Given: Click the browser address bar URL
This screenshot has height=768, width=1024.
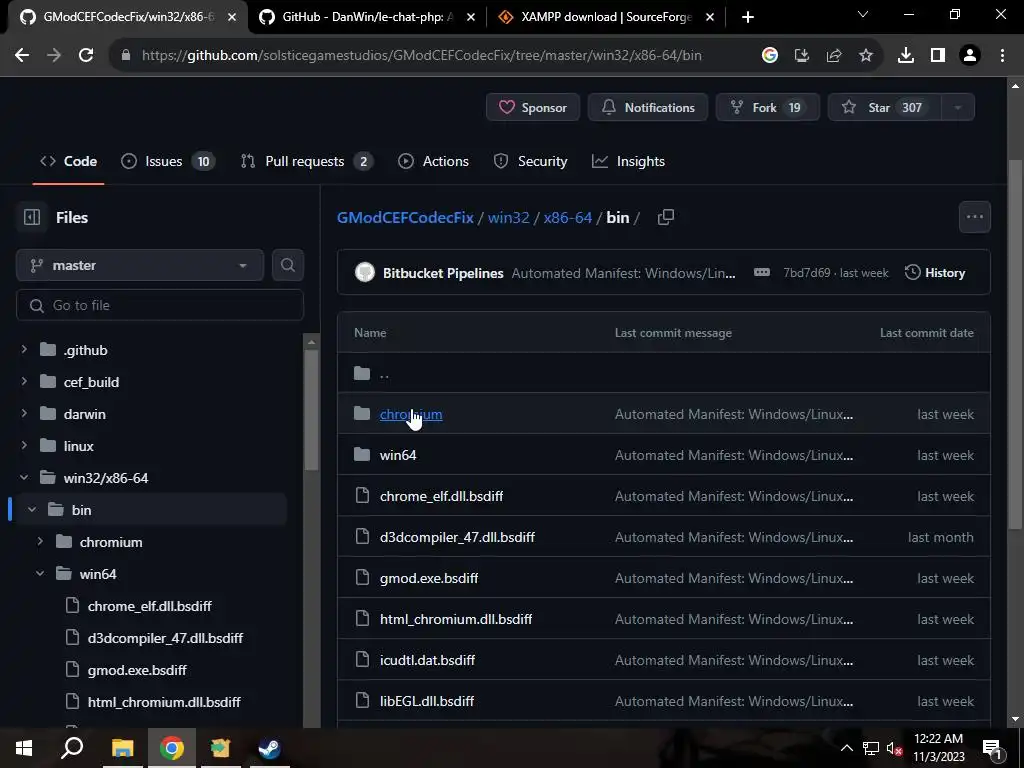Looking at the screenshot, I should (x=421, y=56).
